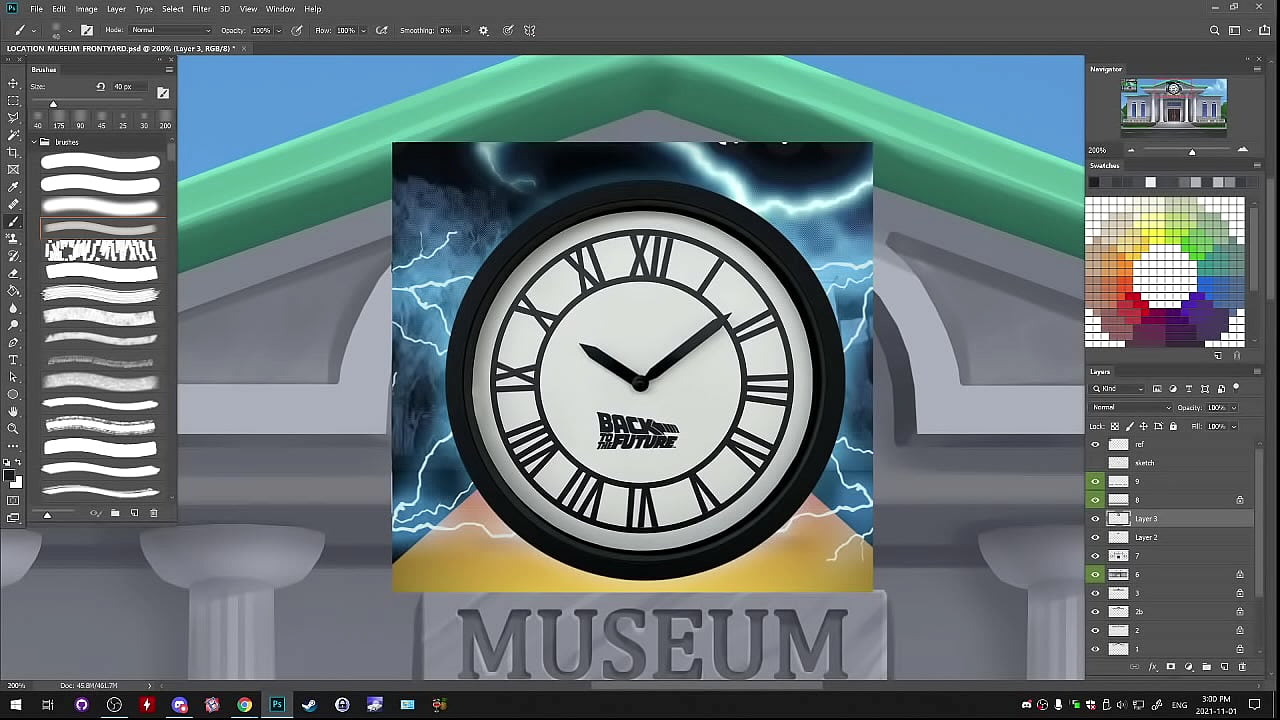Choose the Horizontal Type tool
The image size is (1280, 720).
tap(13, 360)
